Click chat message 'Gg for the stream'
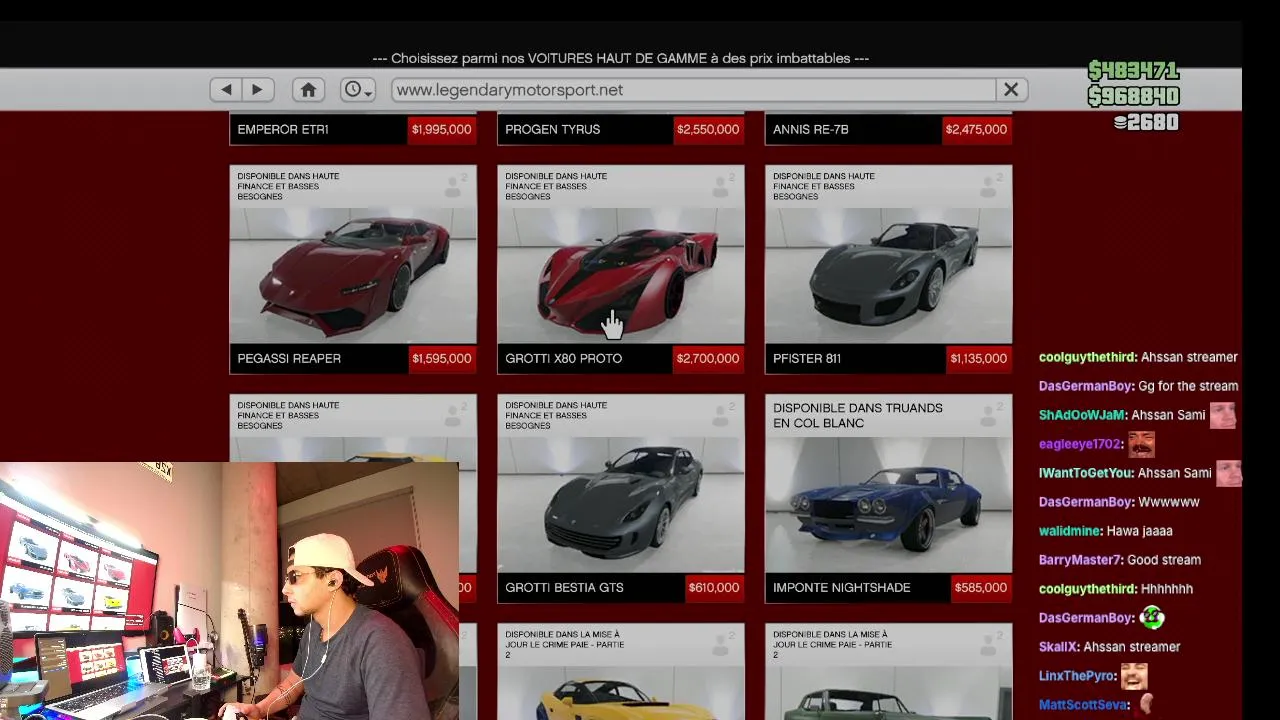This screenshot has width=1280, height=720. 1188,386
